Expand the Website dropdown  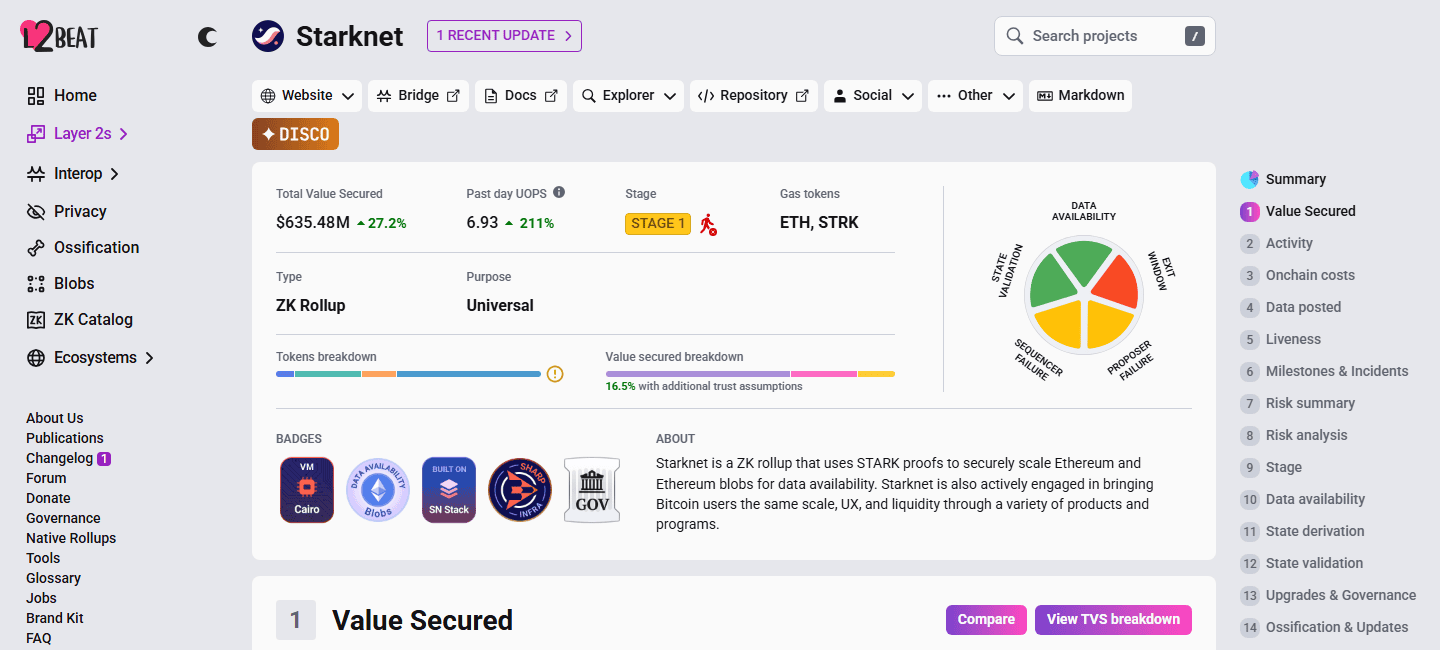pyautogui.click(x=308, y=96)
